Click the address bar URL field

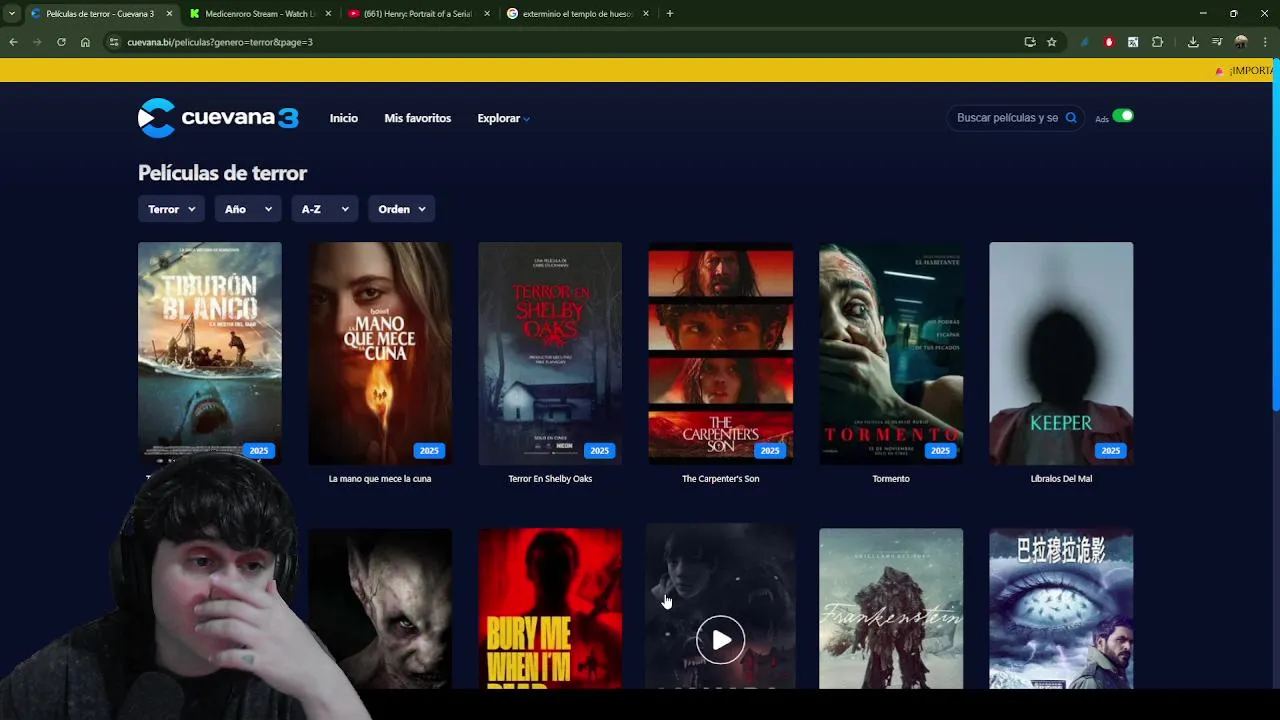click(x=560, y=42)
